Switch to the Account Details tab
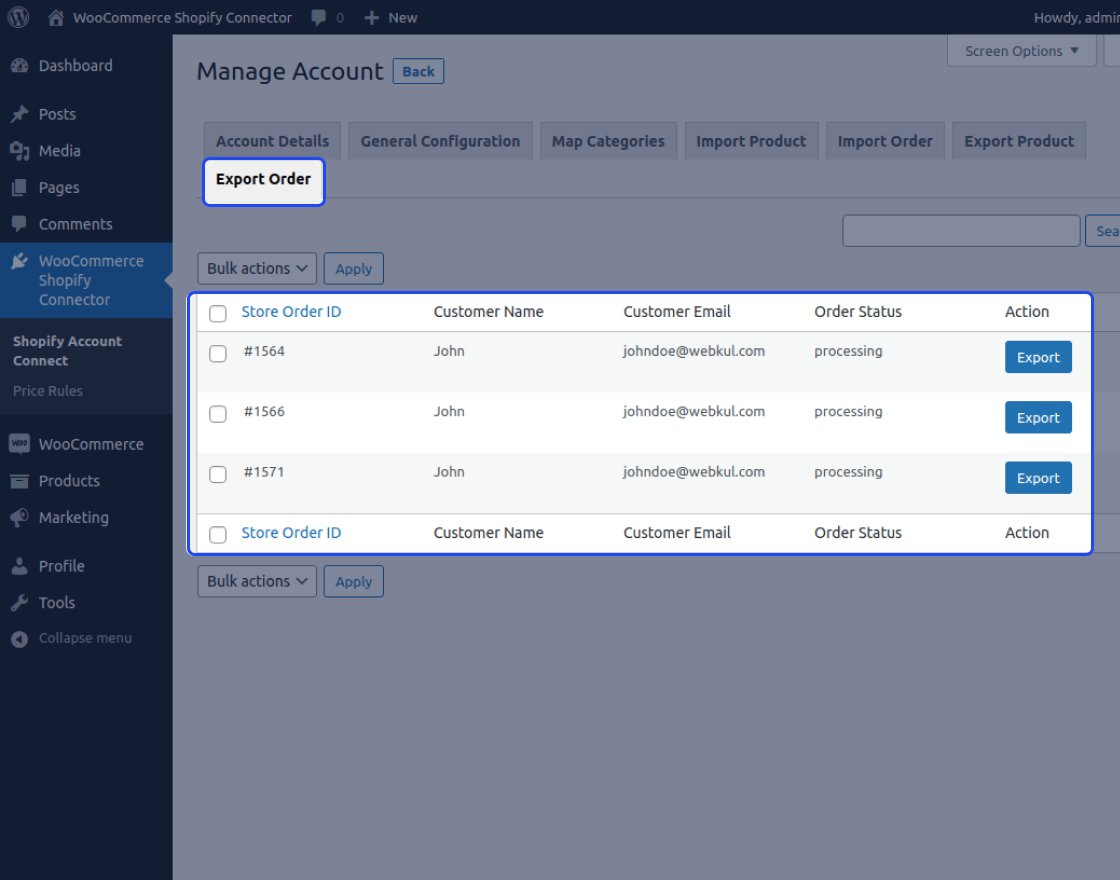Image resolution: width=1120 pixels, height=880 pixels. point(272,141)
